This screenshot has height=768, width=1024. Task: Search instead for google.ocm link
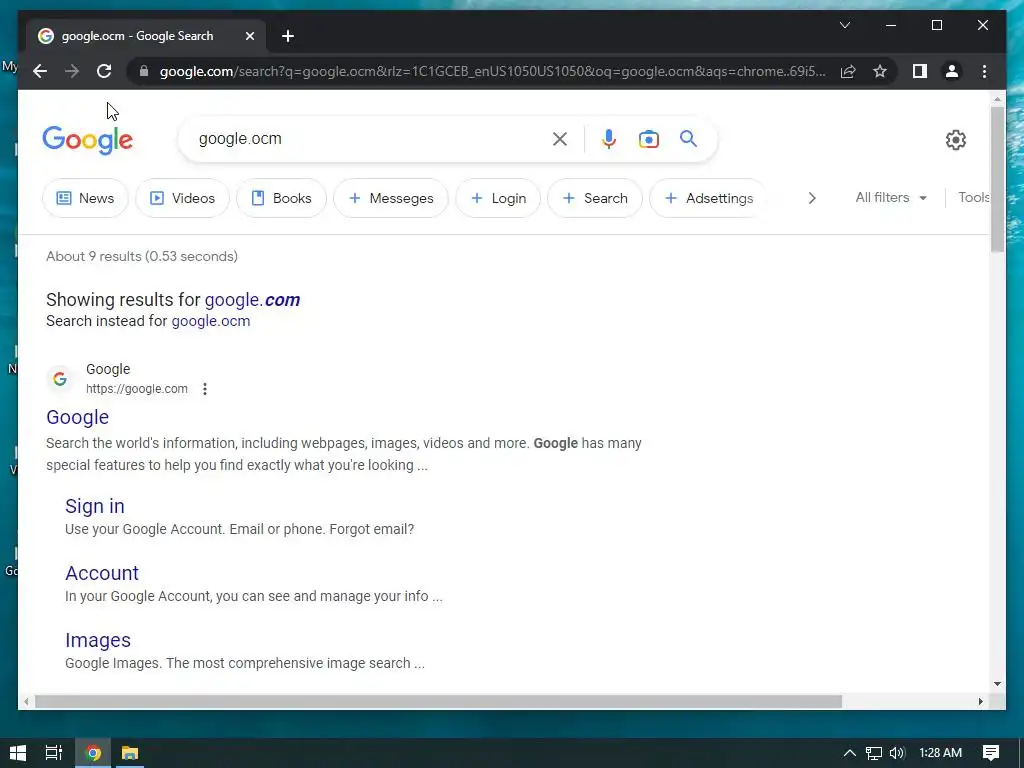click(x=210, y=321)
